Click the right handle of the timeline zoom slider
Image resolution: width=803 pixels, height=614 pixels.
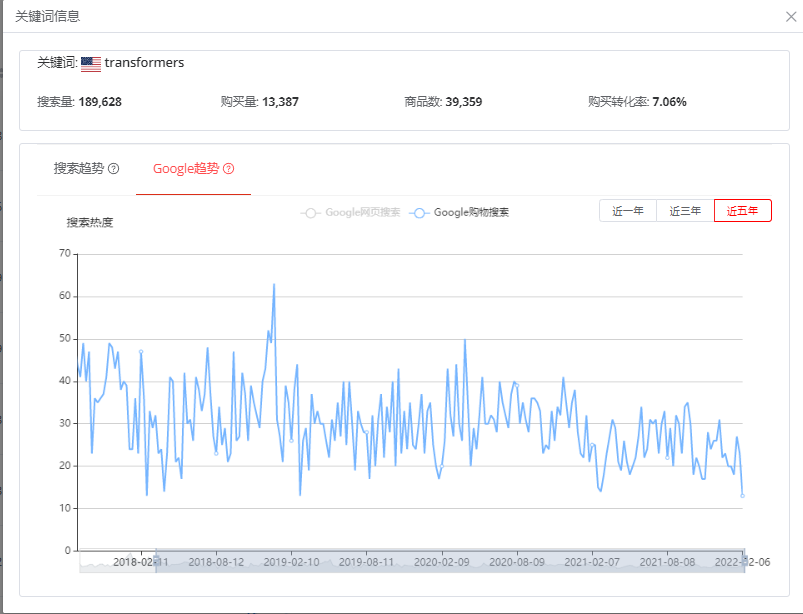pyautogui.click(x=744, y=562)
